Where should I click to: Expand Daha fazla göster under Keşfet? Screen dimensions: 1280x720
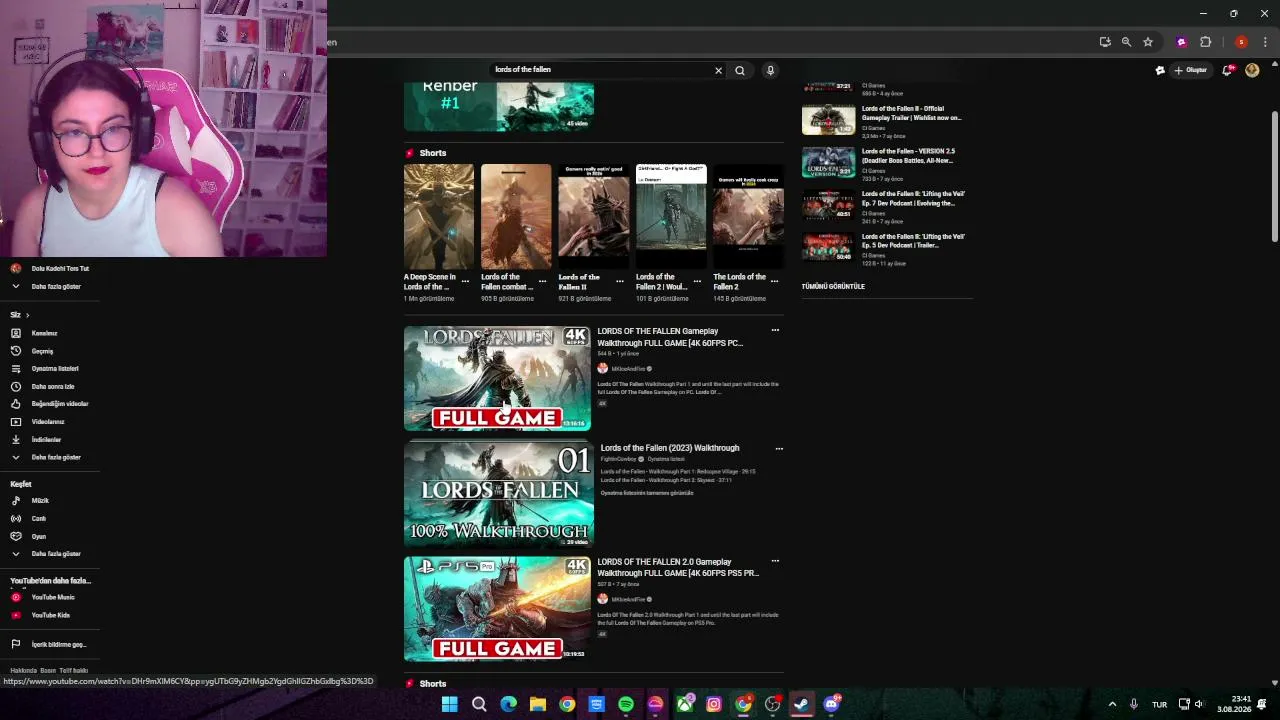56,554
